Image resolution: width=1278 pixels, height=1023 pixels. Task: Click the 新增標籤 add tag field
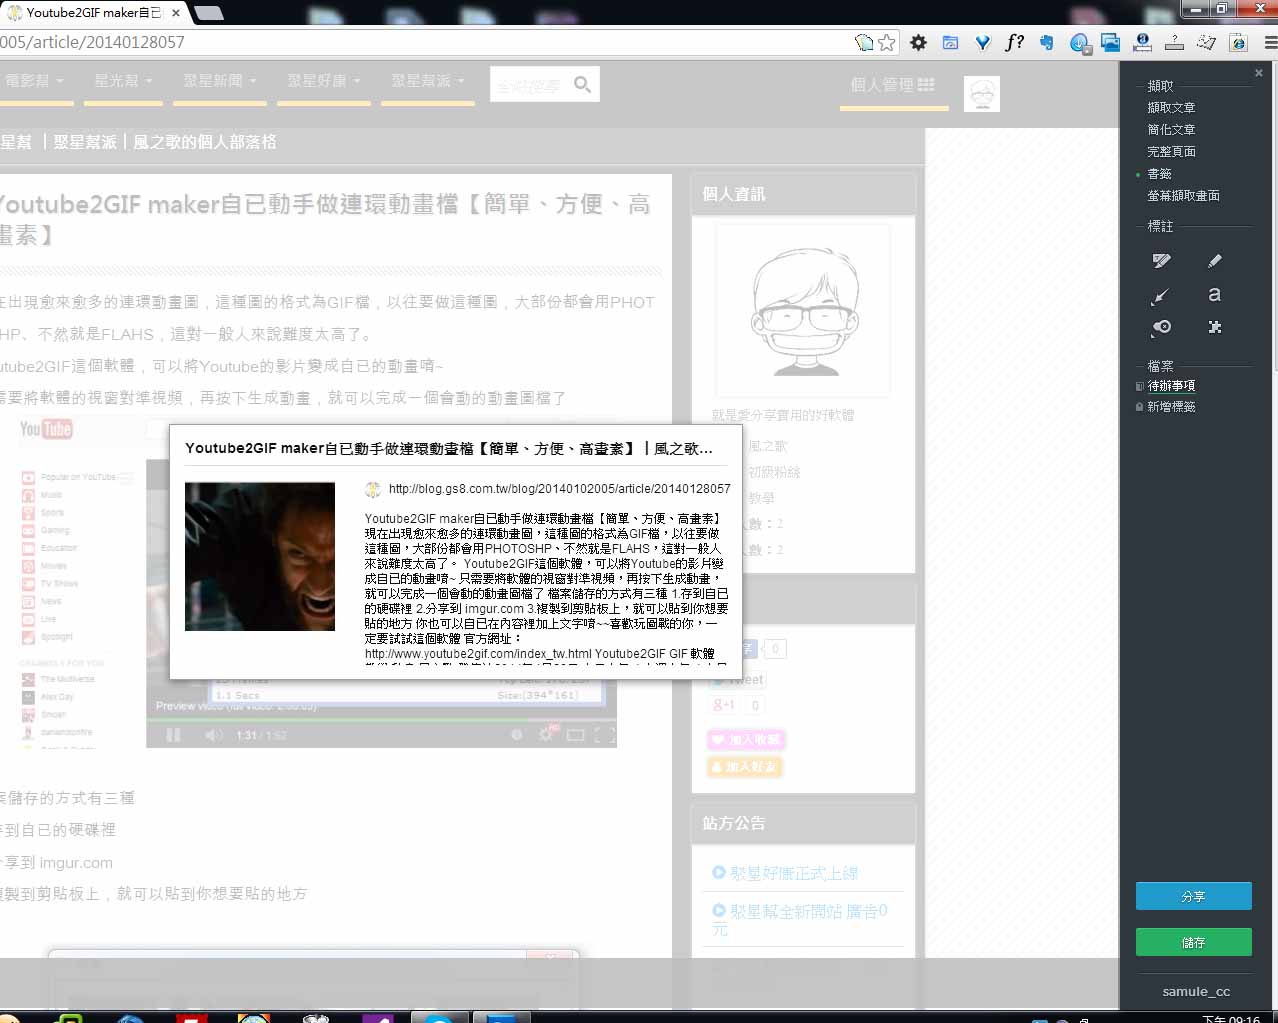click(x=1171, y=407)
